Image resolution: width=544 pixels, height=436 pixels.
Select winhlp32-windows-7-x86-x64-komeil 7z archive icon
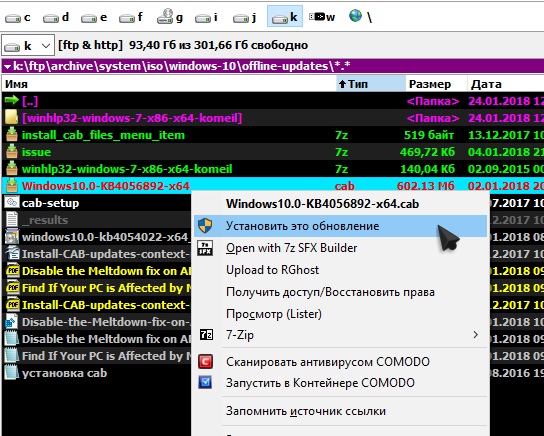(x=11, y=169)
